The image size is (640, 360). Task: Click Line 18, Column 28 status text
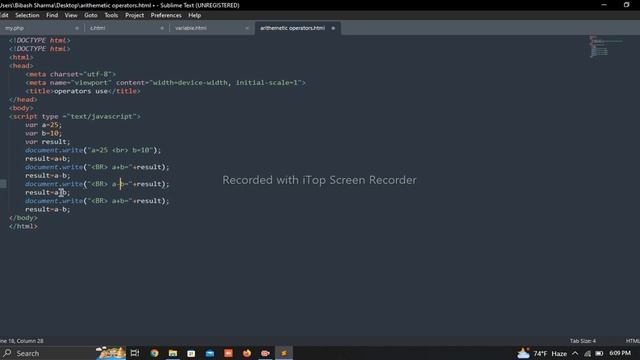click(x=22, y=341)
